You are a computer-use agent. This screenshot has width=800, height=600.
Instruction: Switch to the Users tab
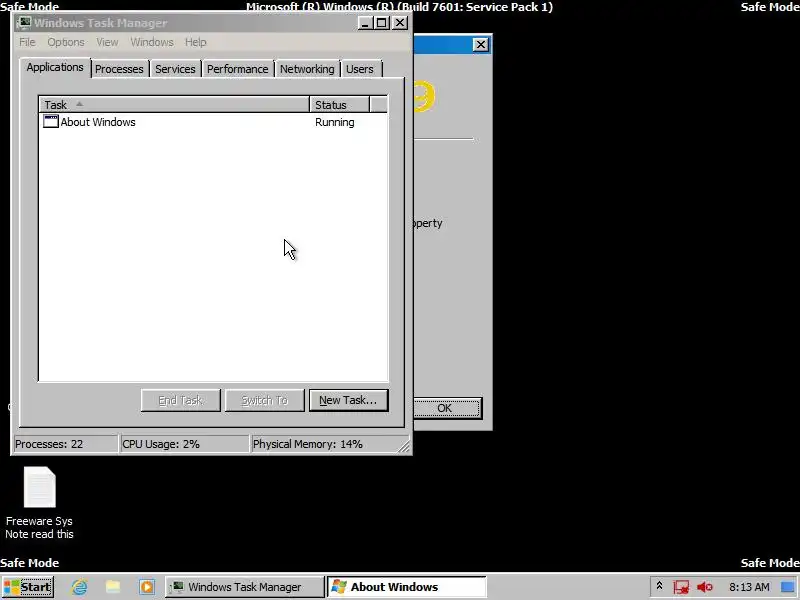coord(360,69)
